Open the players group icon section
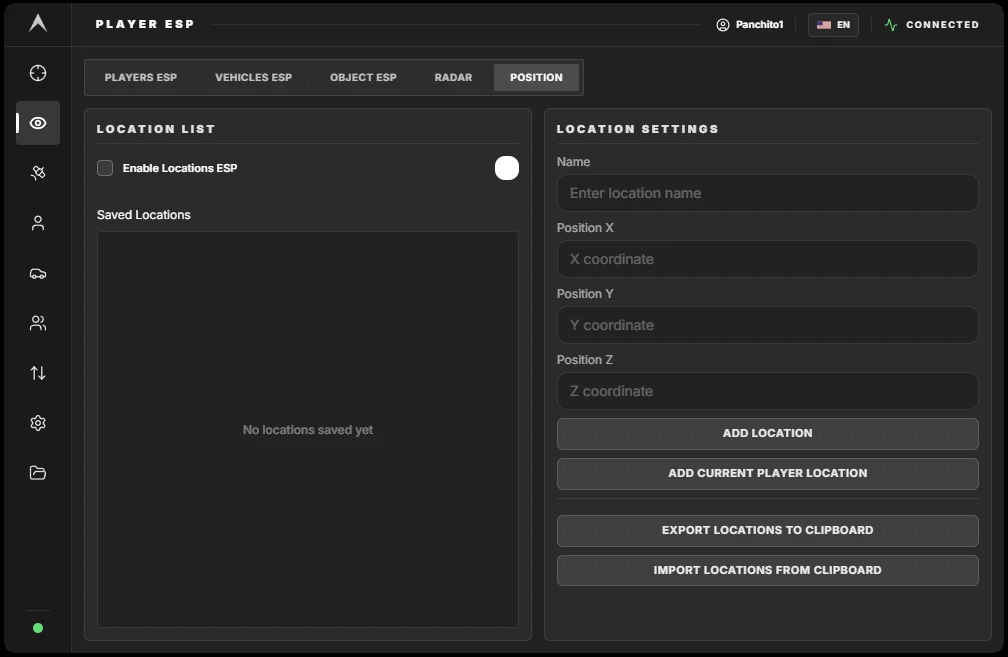The width and height of the screenshot is (1008, 657). [38, 323]
